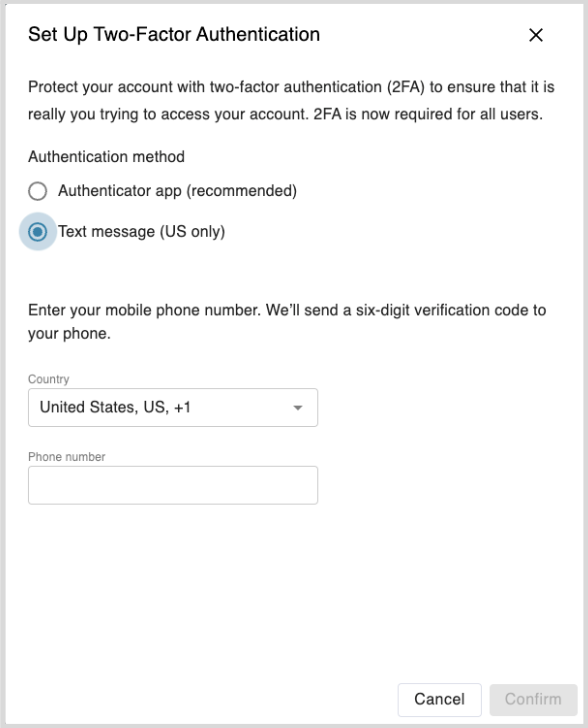Close the Two-Factor Authentication dialog
This screenshot has height=728, width=588.
click(x=536, y=35)
